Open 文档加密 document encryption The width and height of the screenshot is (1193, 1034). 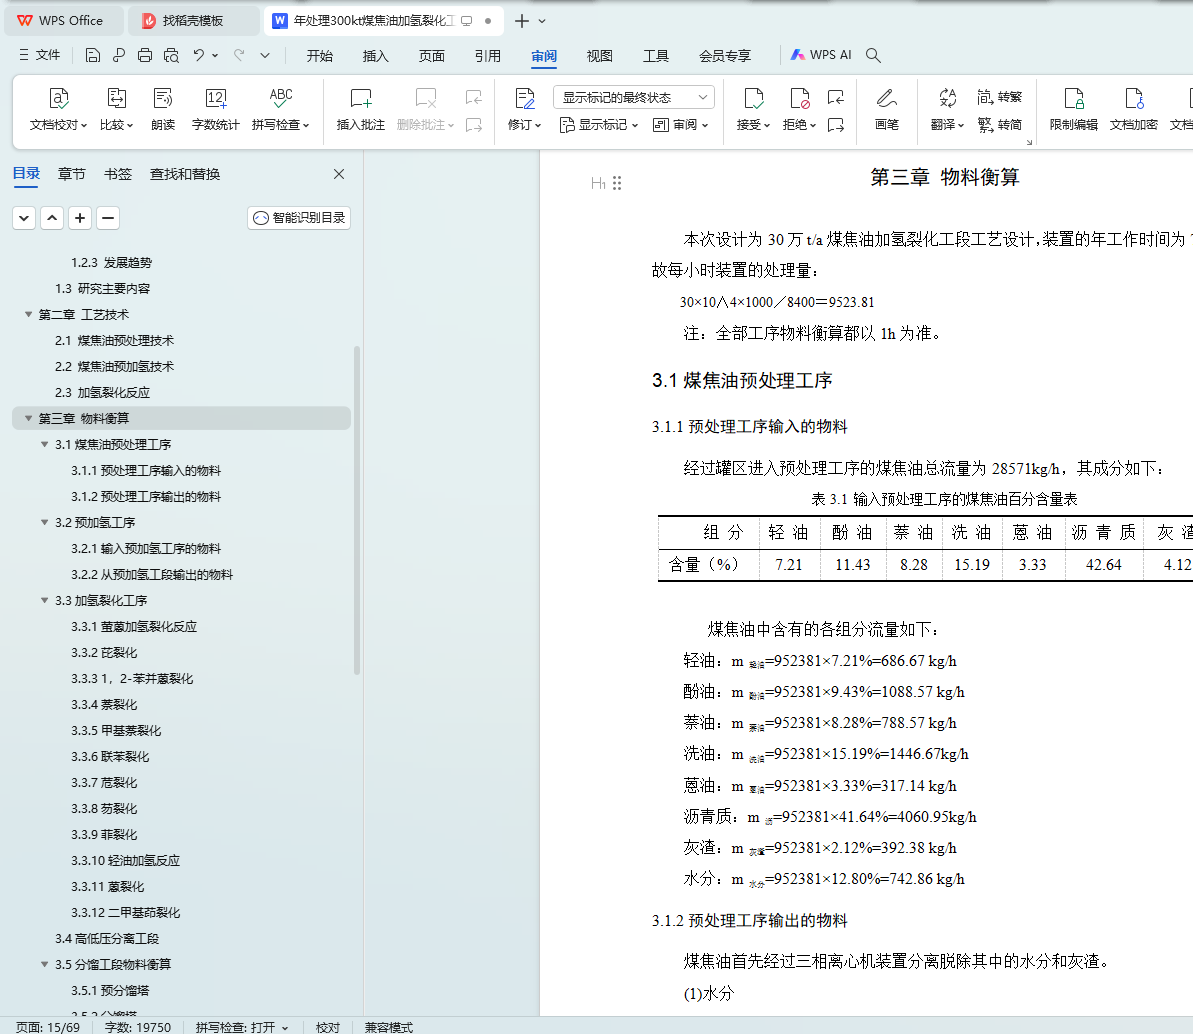pos(1134,109)
